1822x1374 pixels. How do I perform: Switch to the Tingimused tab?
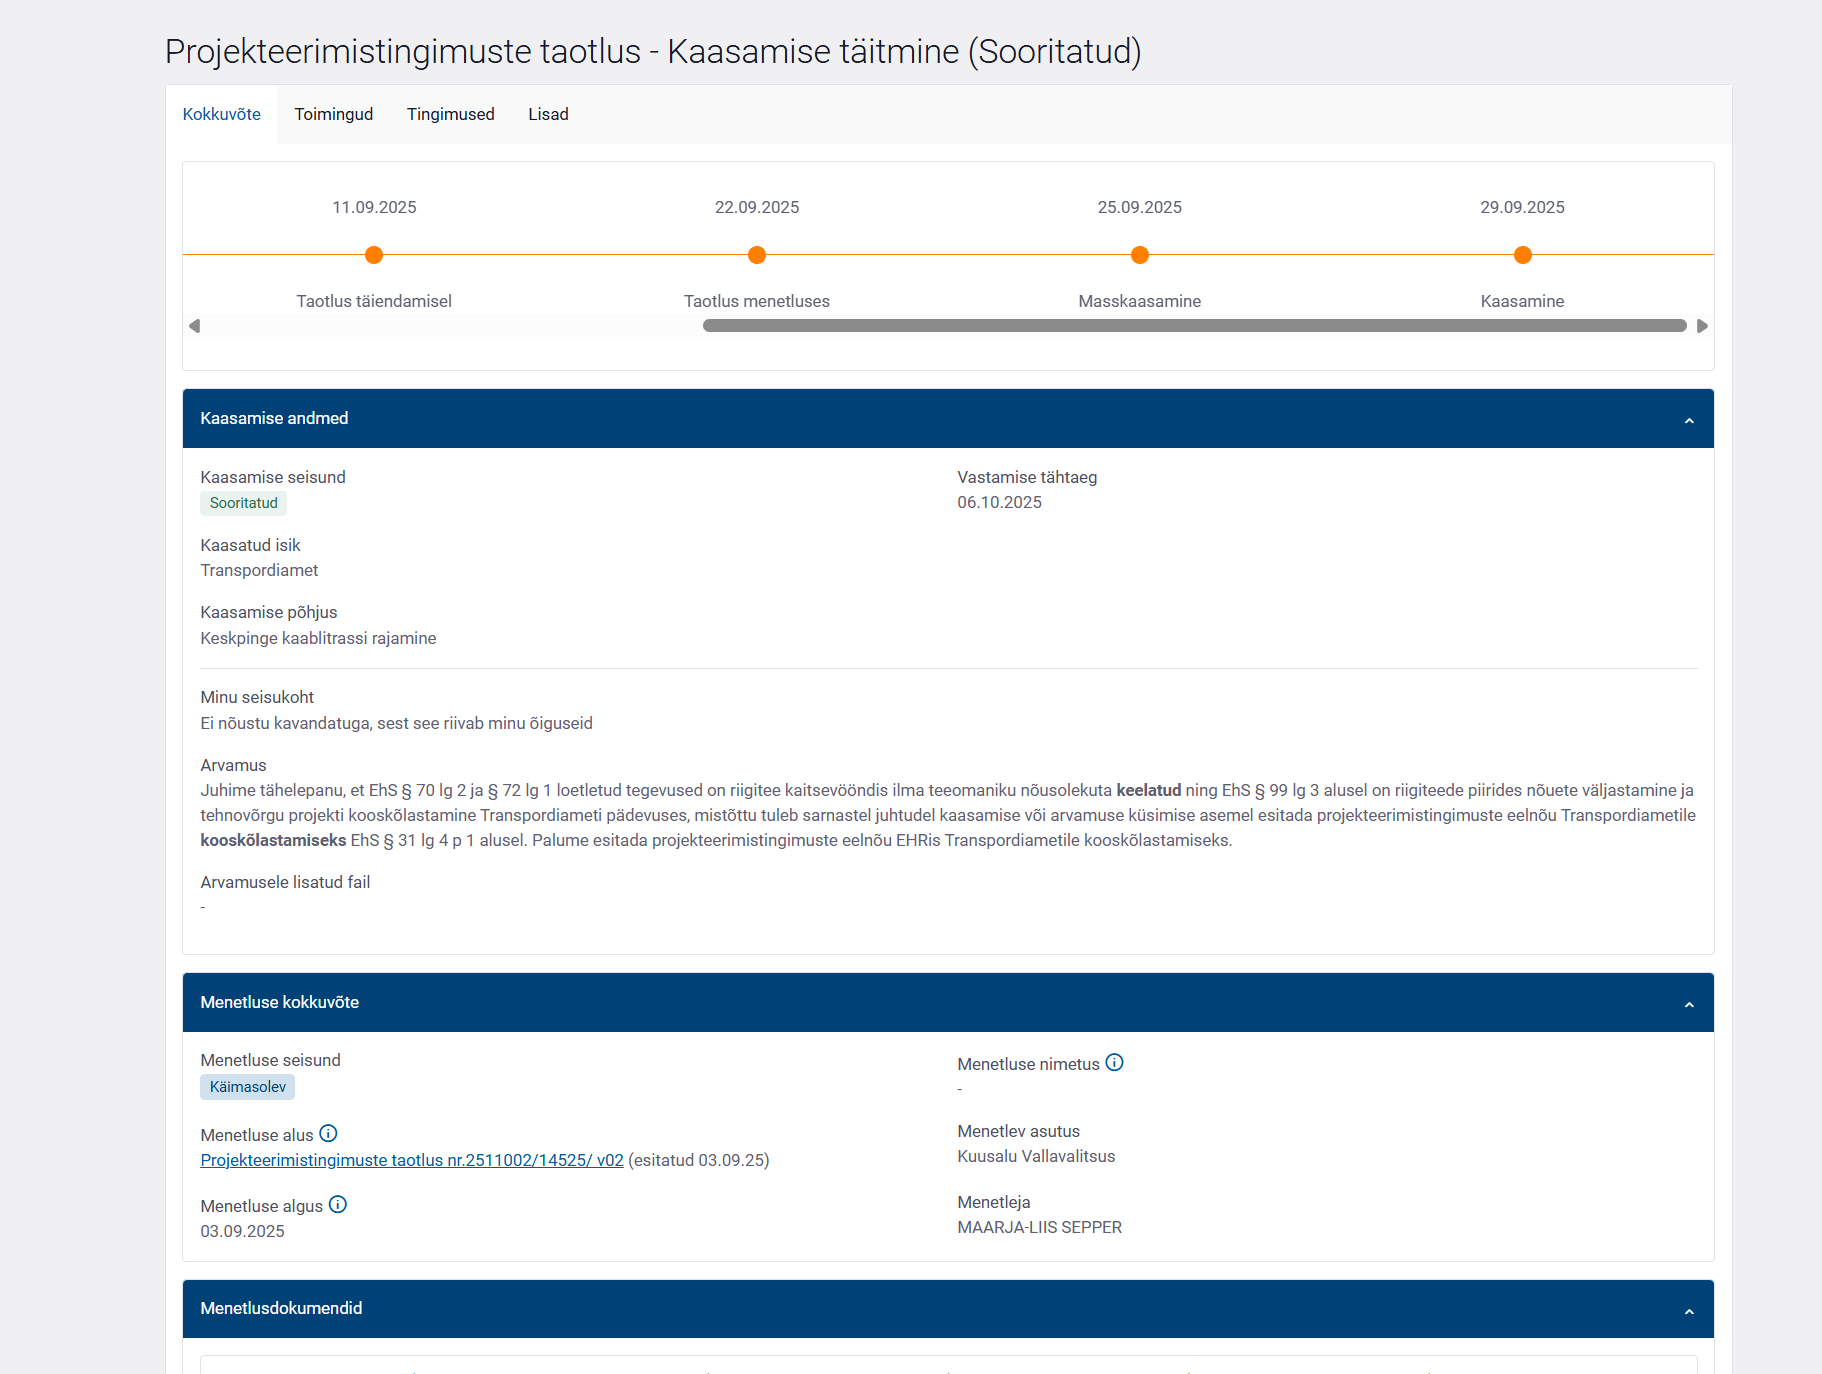pyautogui.click(x=450, y=114)
